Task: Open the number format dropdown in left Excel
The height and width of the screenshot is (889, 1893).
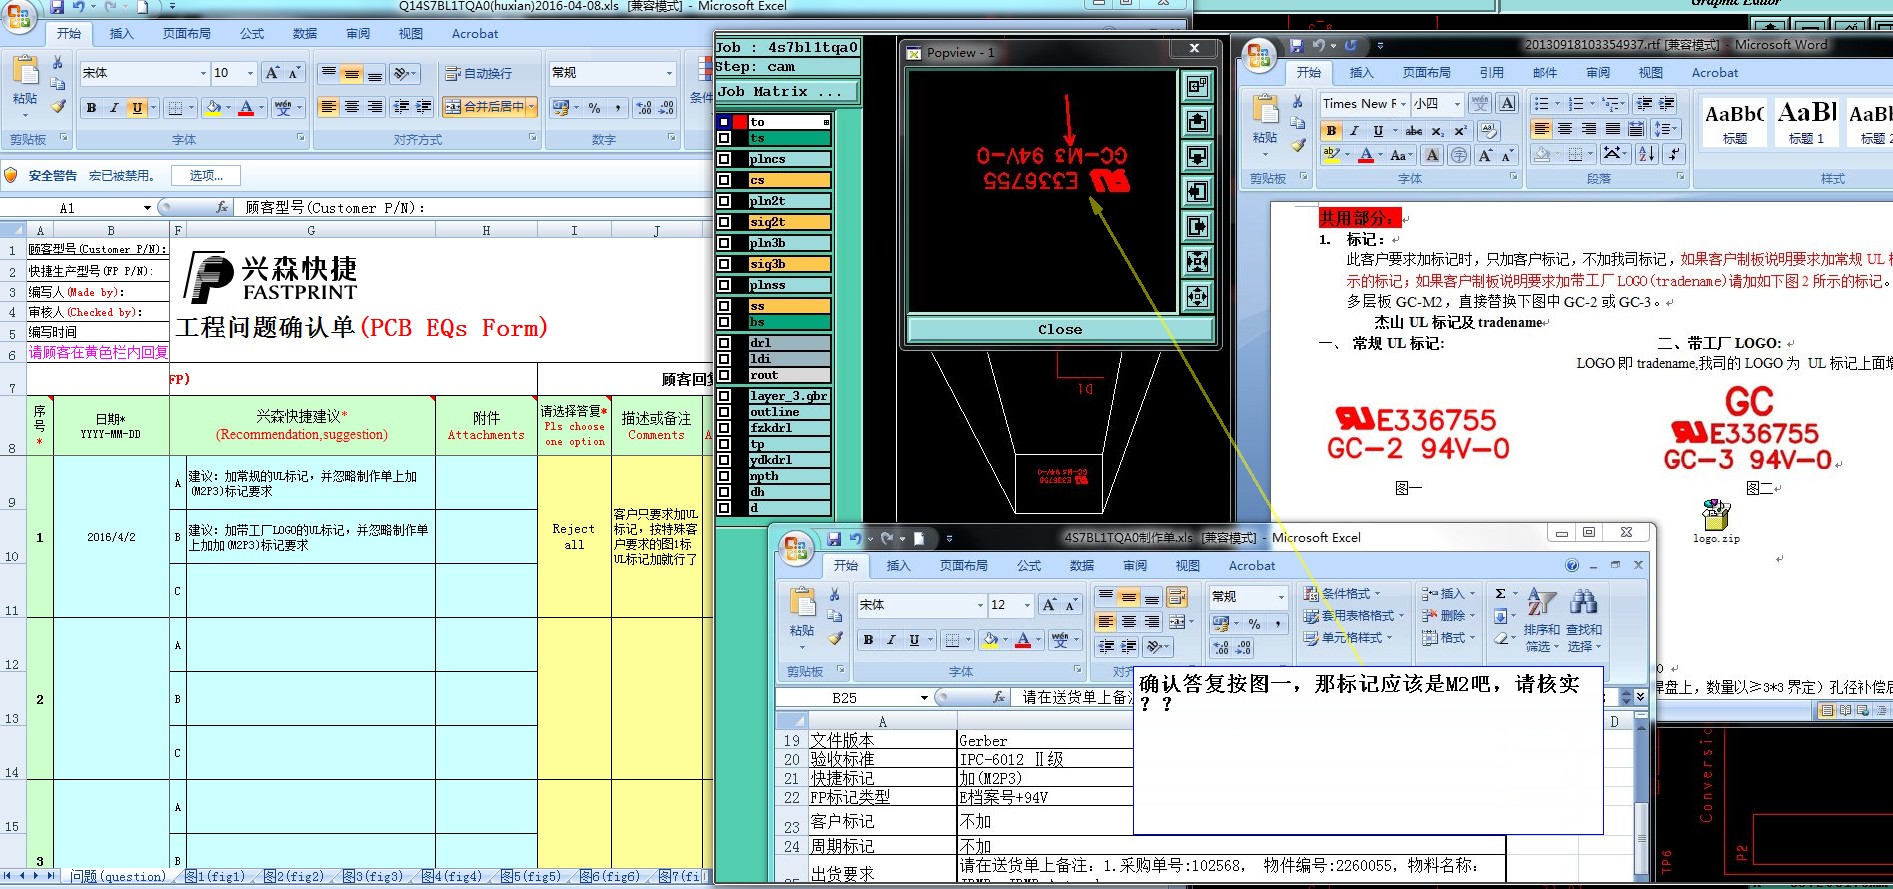Action: click(669, 73)
